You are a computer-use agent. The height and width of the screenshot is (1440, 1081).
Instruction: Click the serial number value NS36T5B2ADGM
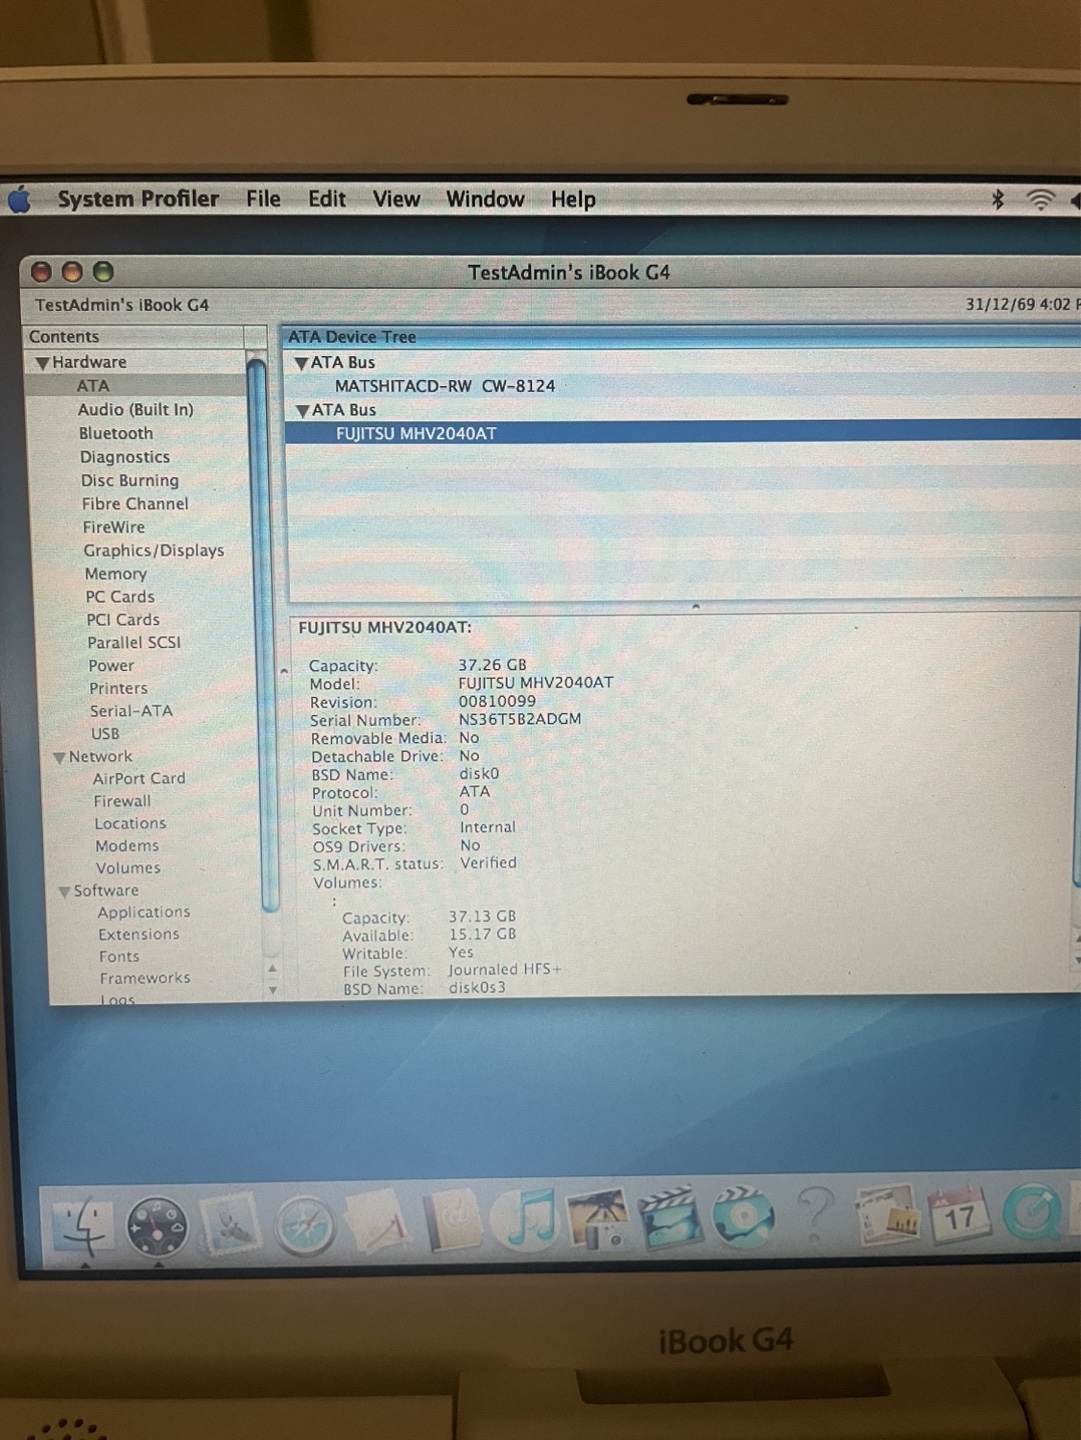520,719
